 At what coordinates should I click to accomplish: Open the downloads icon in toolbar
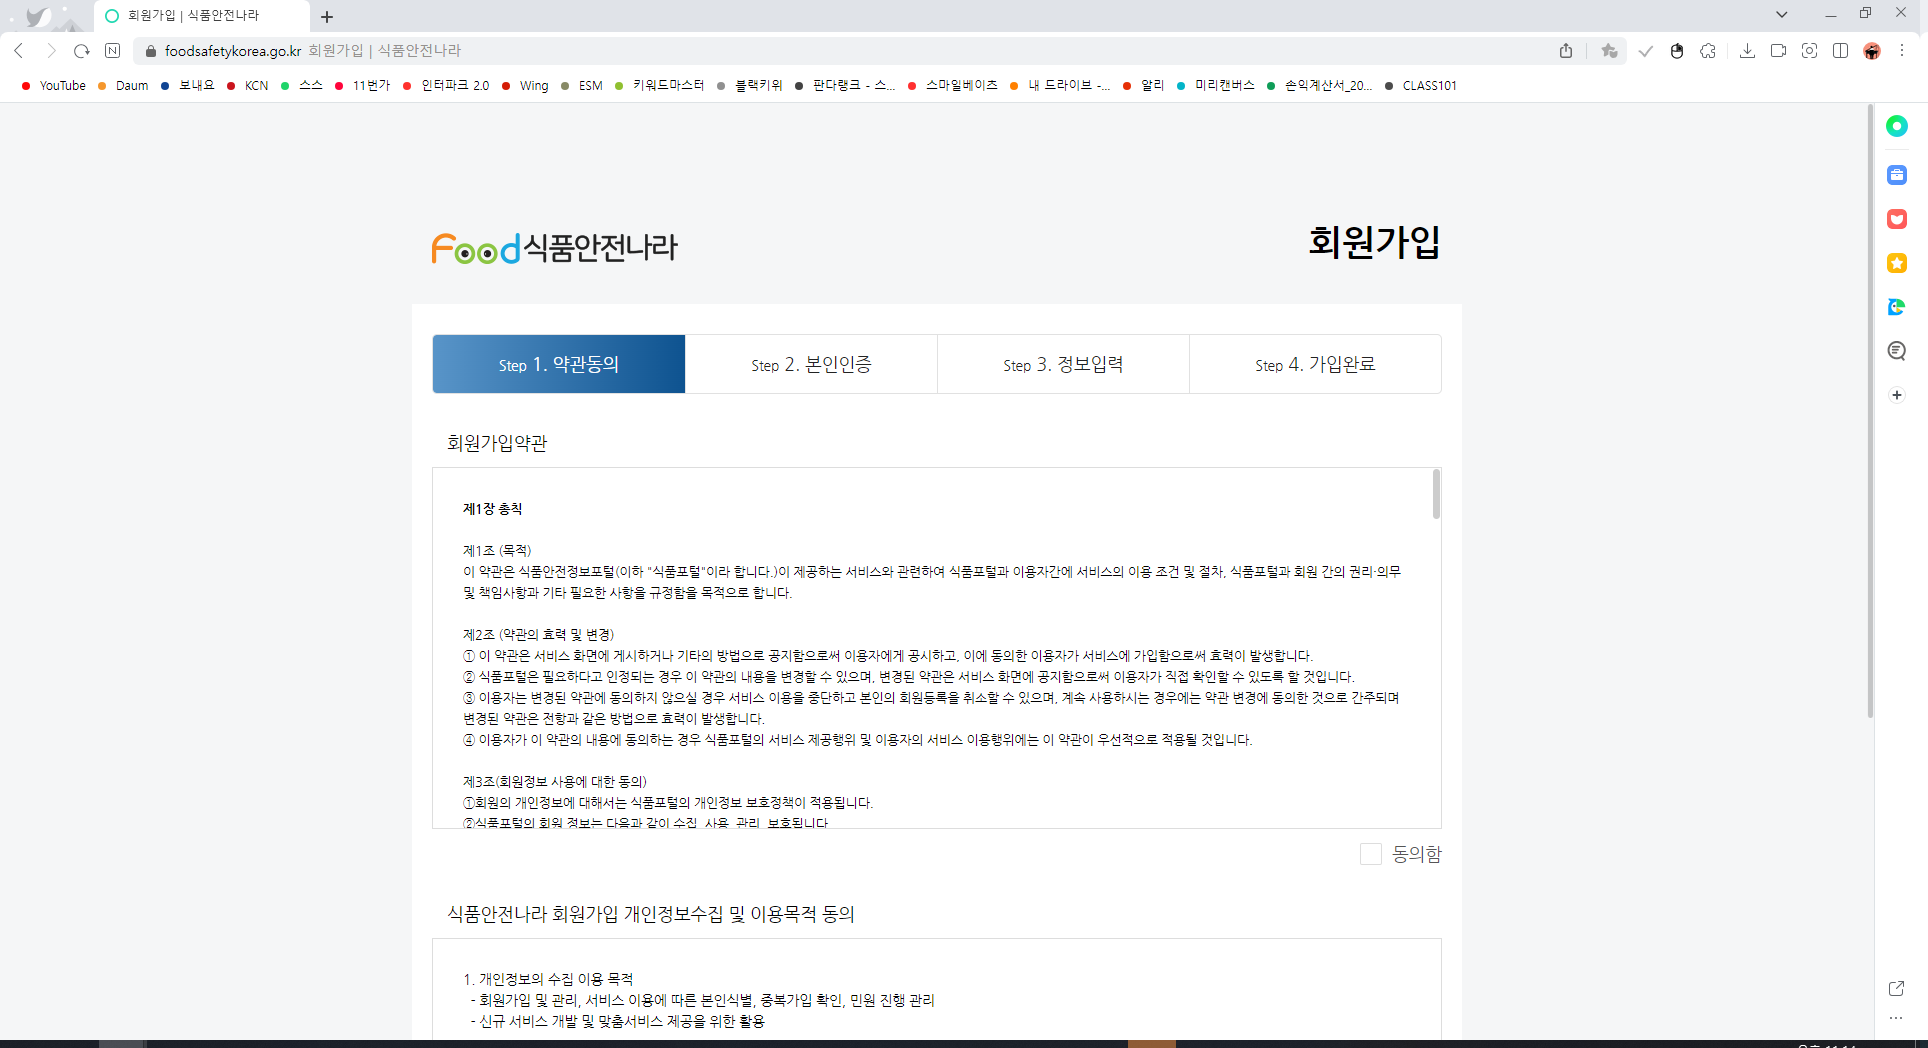point(1747,51)
